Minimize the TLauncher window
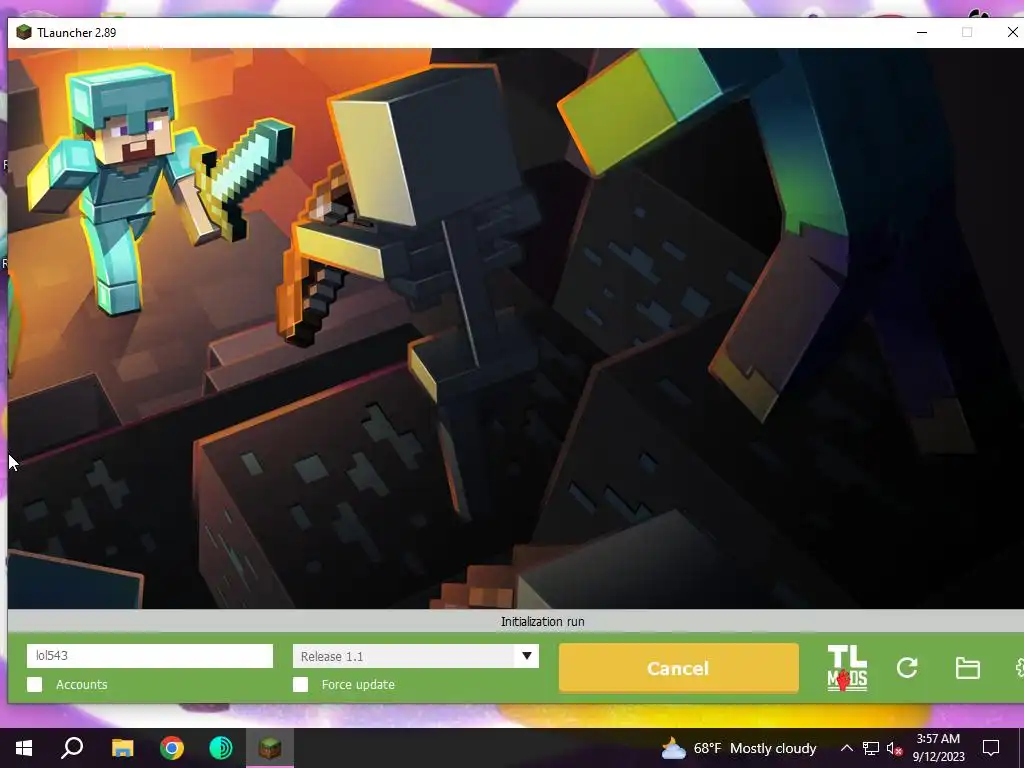The height and width of the screenshot is (768, 1024). [x=921, y=33]
